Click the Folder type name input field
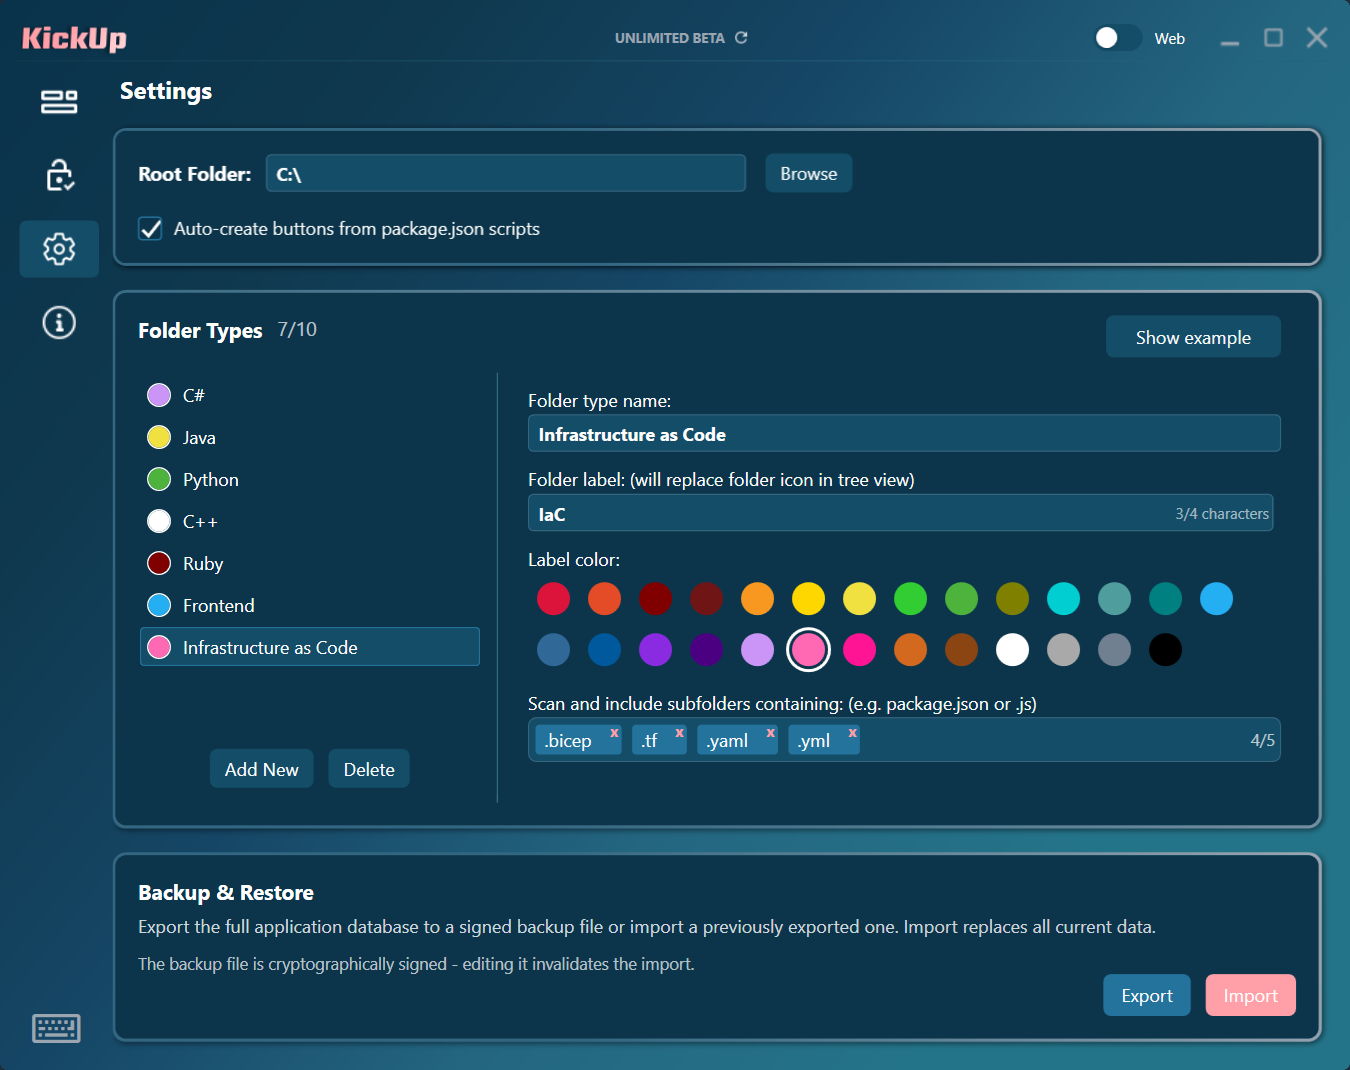Screen dimensions: 1350x1070 coord(903,434)
